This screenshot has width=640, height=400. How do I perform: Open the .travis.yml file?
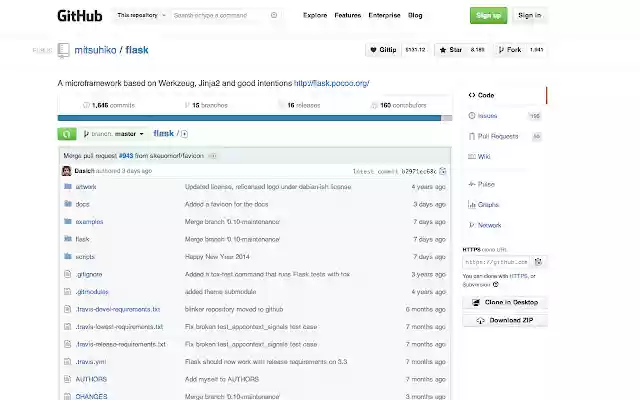pos(91,362)
